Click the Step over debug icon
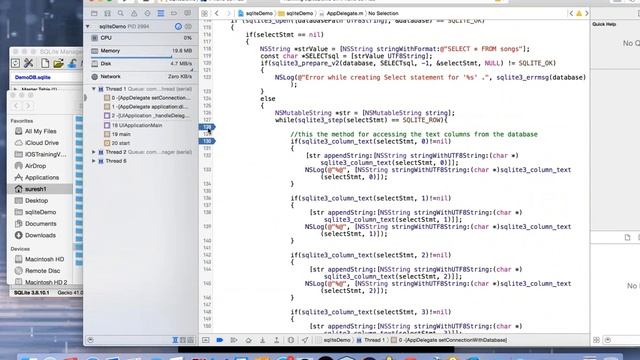640x360 pixels. coord(248,340)
